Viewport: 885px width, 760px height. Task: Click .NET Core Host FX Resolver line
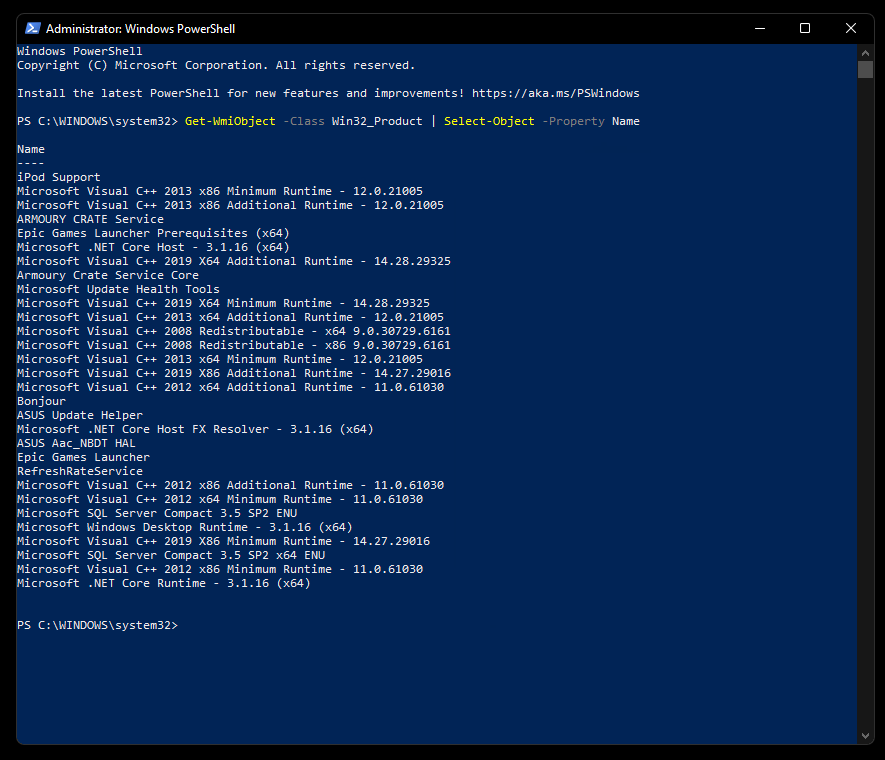(195, 429)
